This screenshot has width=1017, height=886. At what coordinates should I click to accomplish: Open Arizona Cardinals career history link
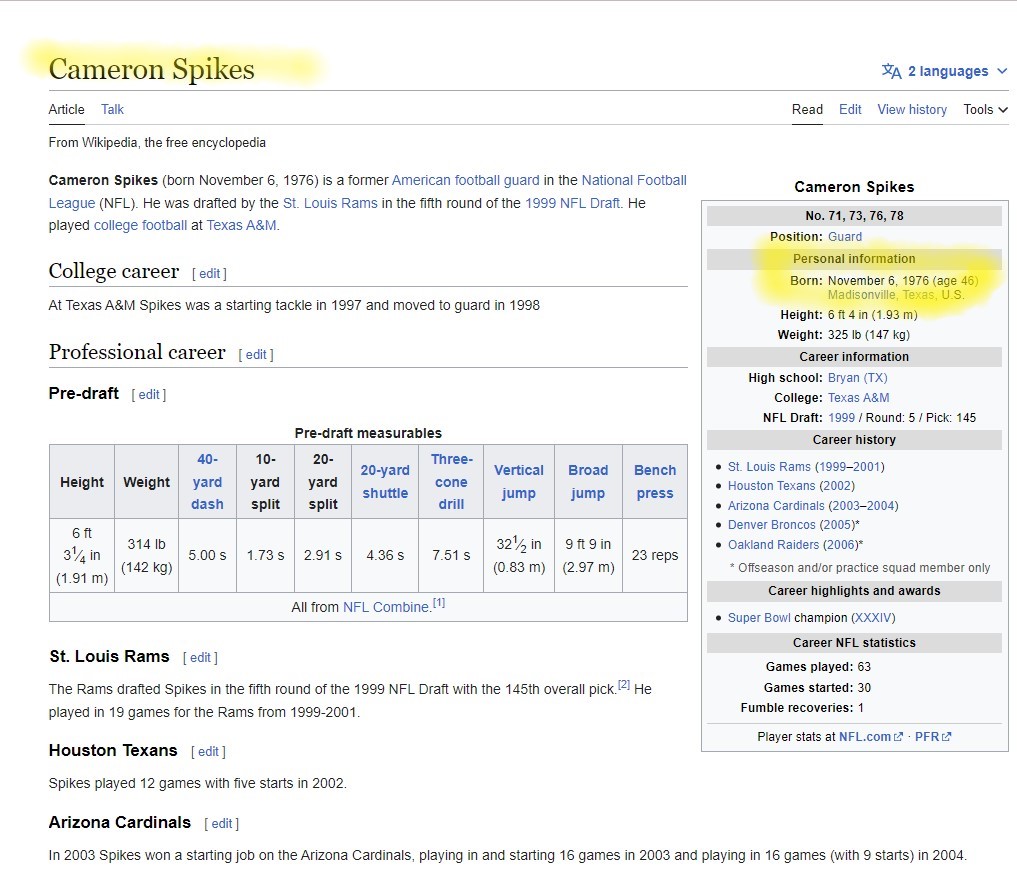coord(776,506)
